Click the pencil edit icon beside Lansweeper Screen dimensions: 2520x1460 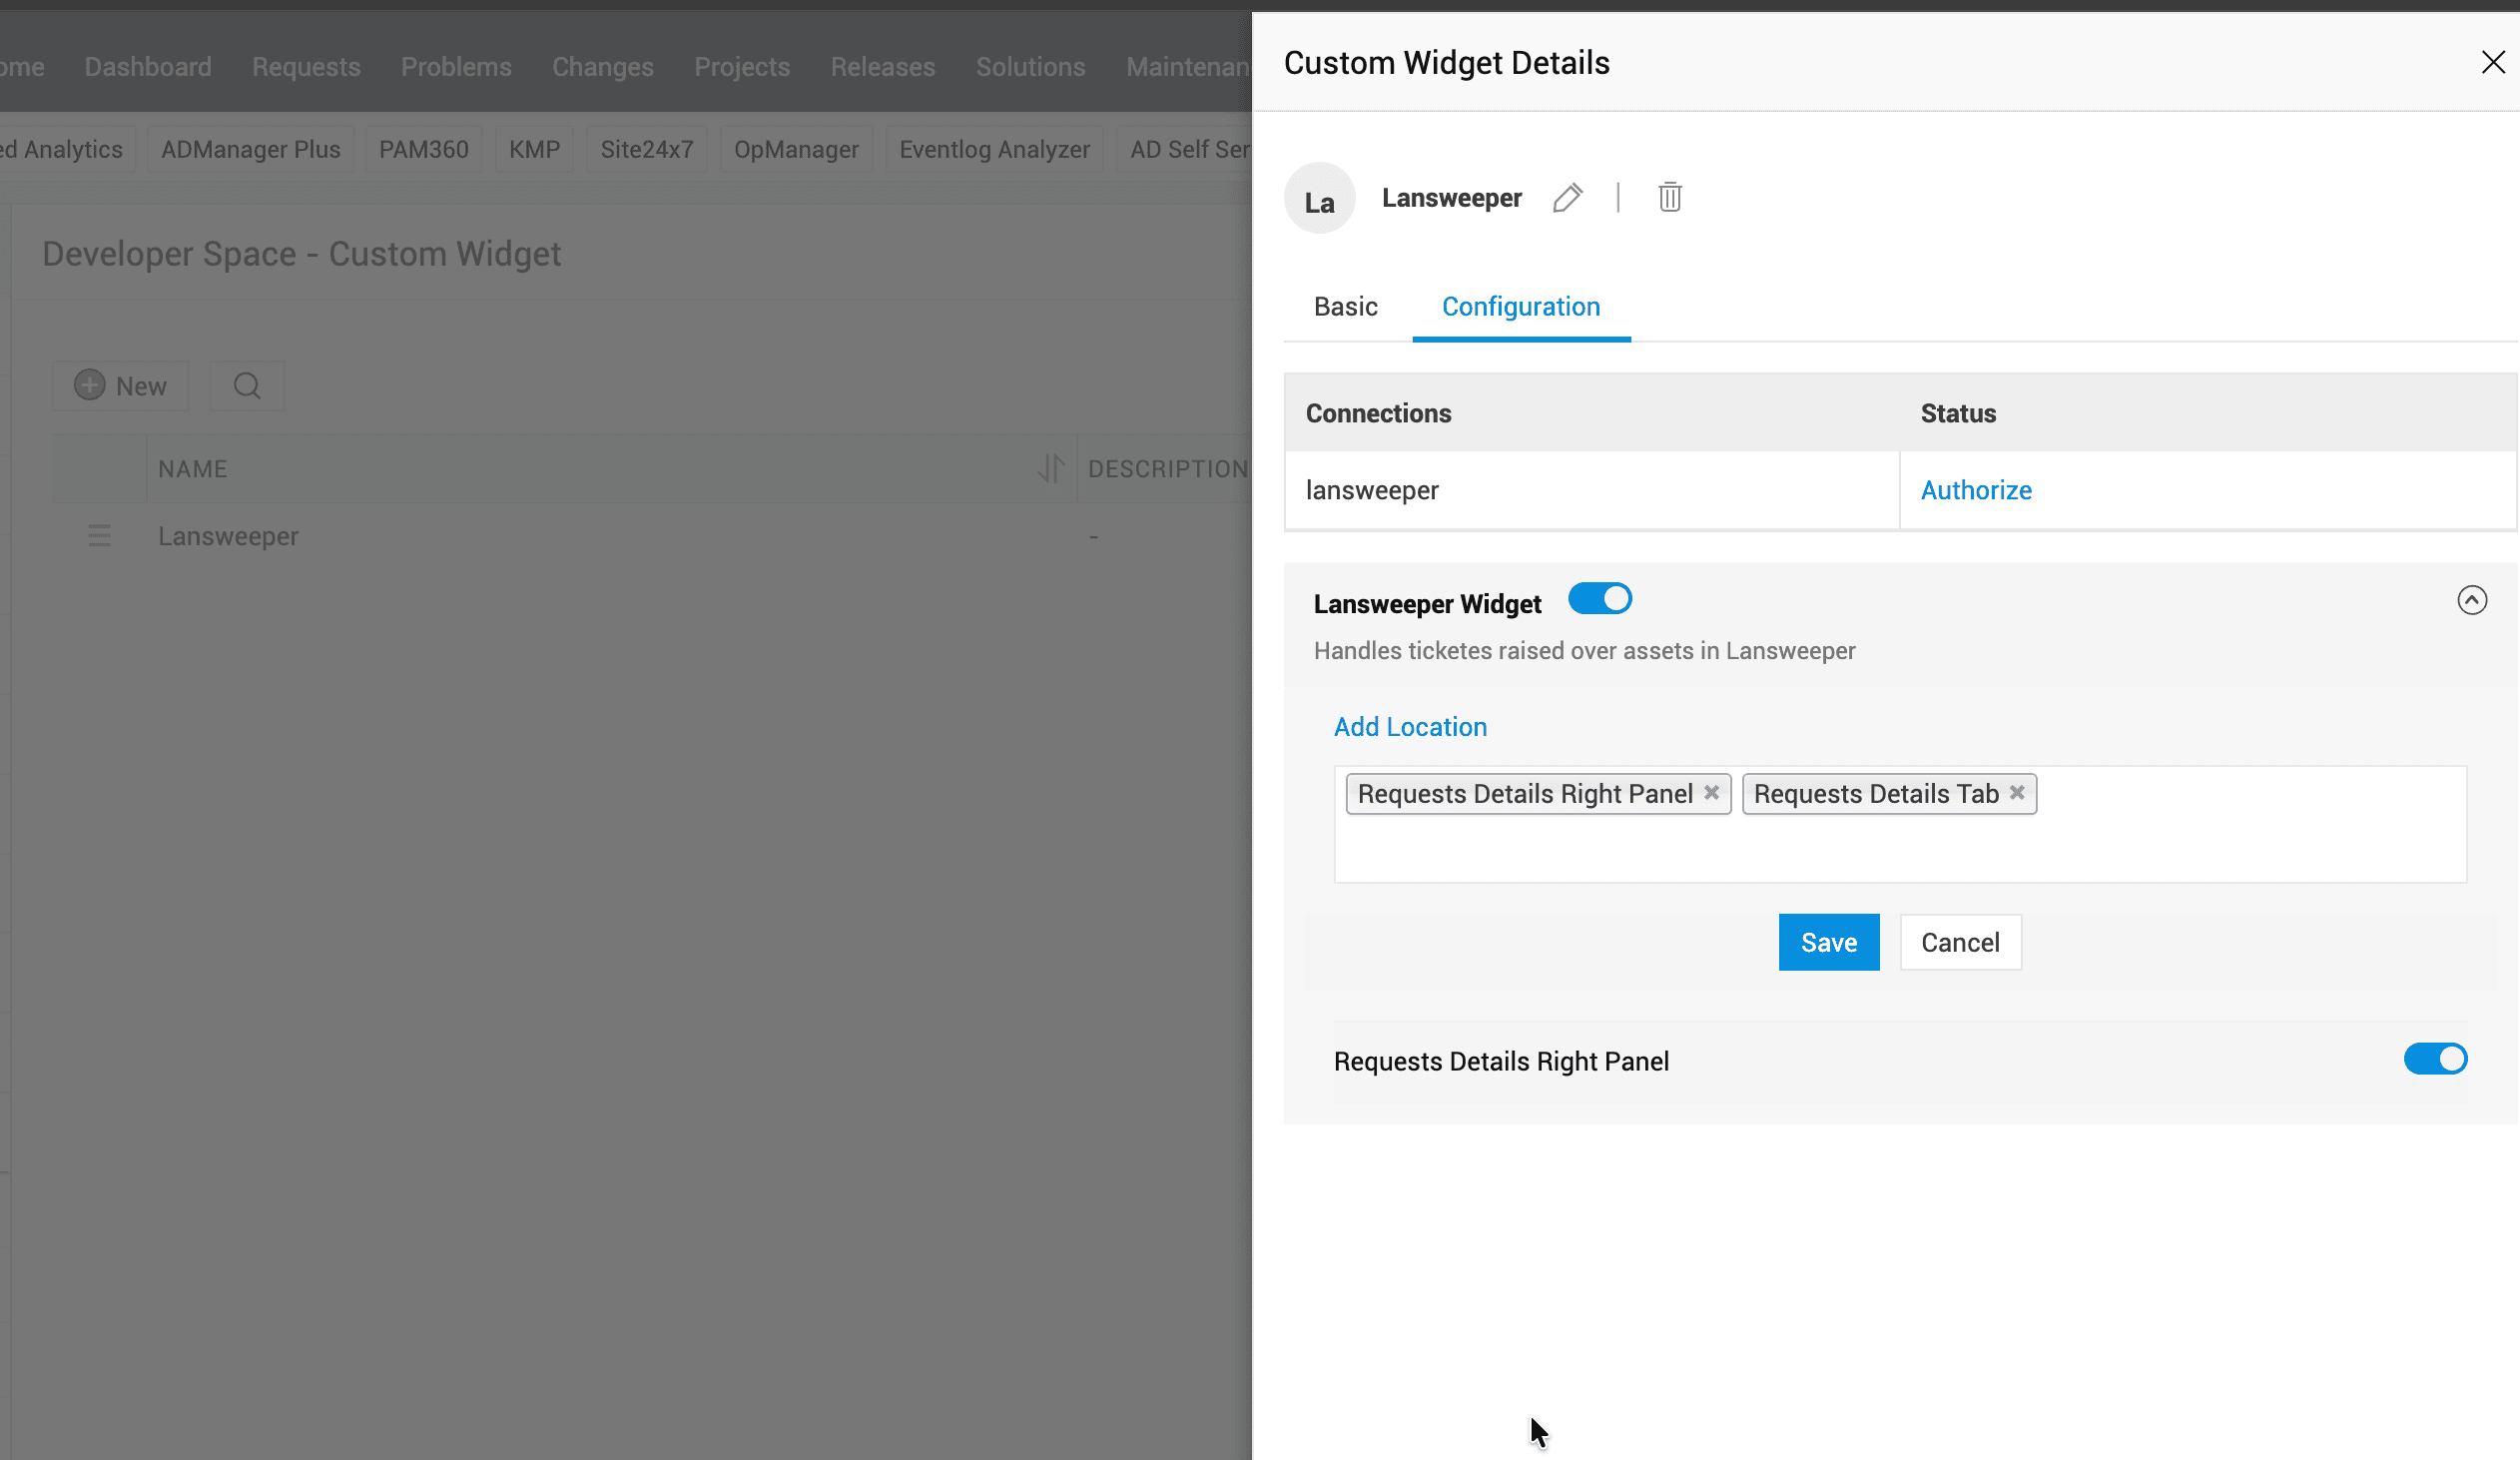point(1567,198)
